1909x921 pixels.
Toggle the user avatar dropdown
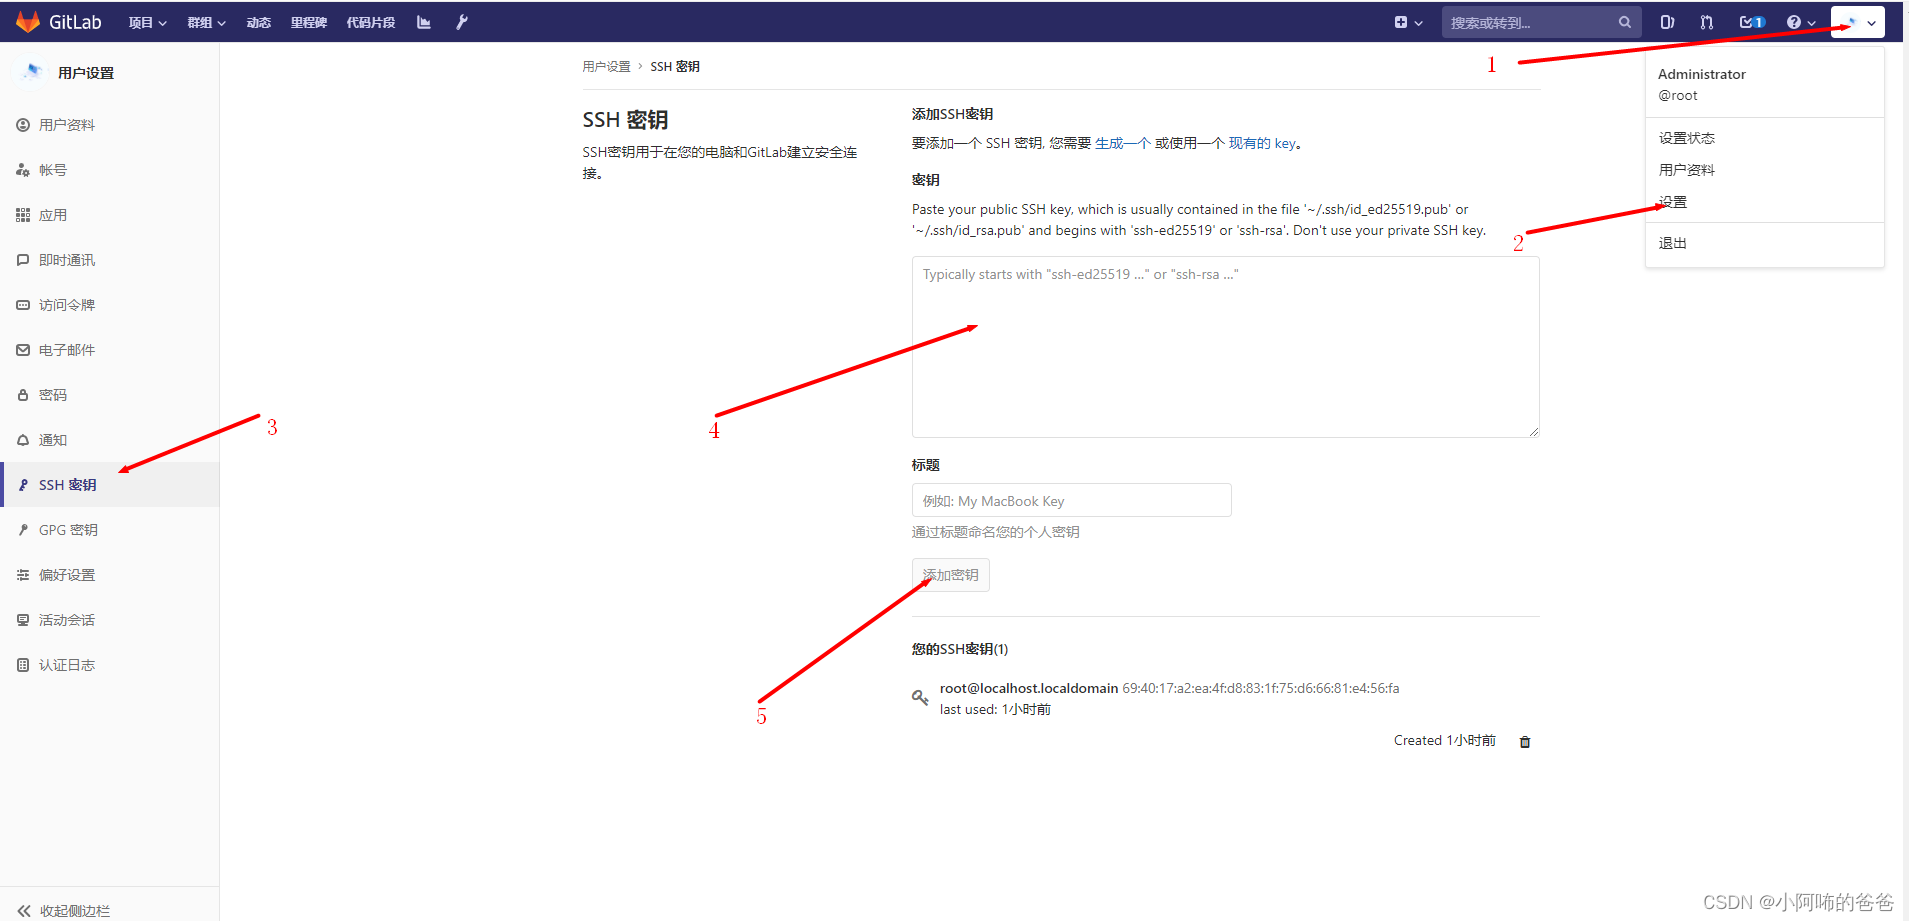click(x=1858, y=22)
